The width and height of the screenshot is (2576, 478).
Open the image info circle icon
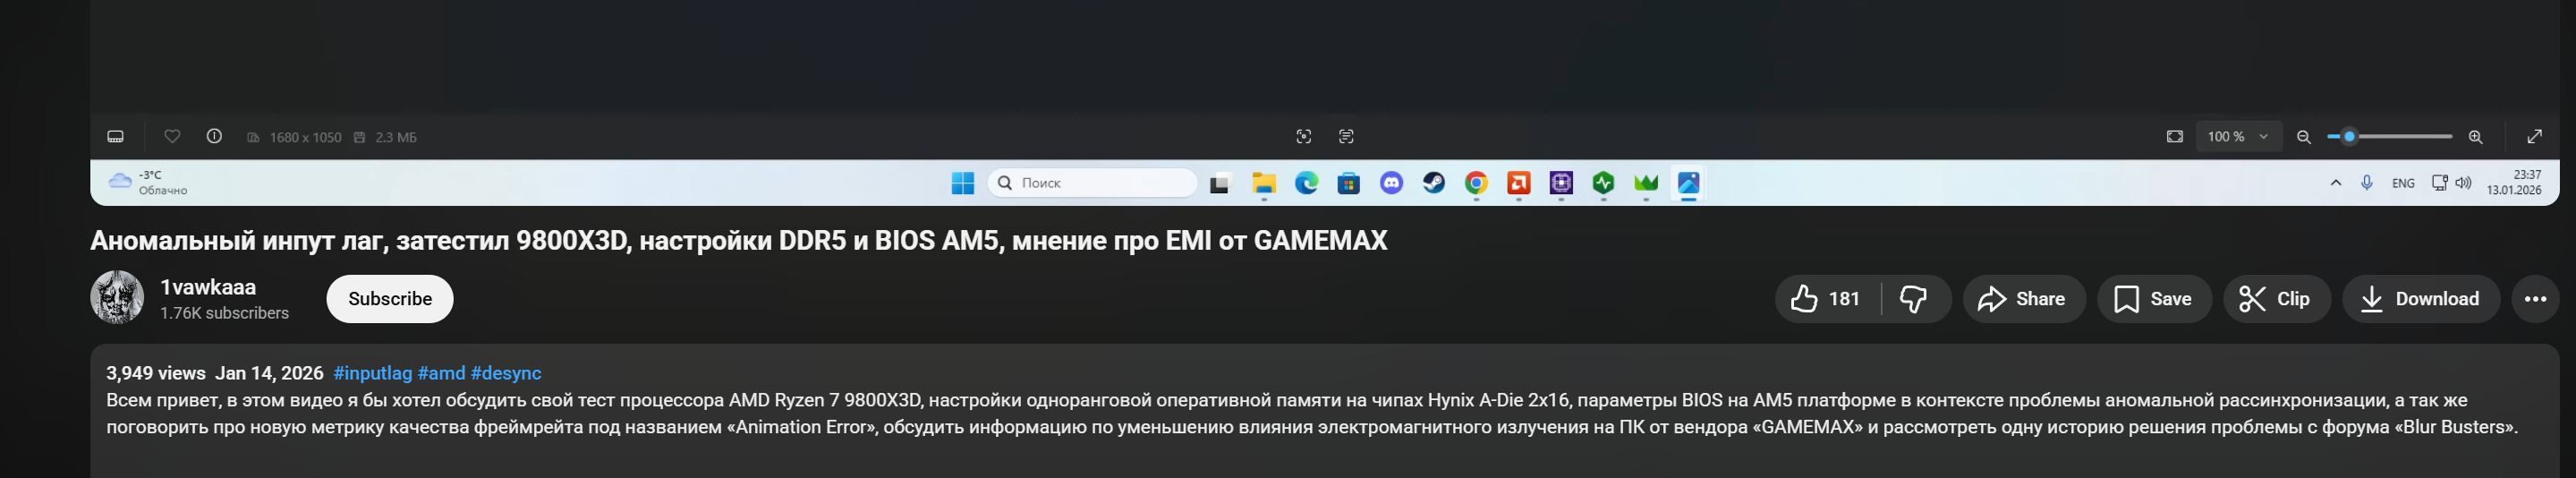tap(214, 137)
